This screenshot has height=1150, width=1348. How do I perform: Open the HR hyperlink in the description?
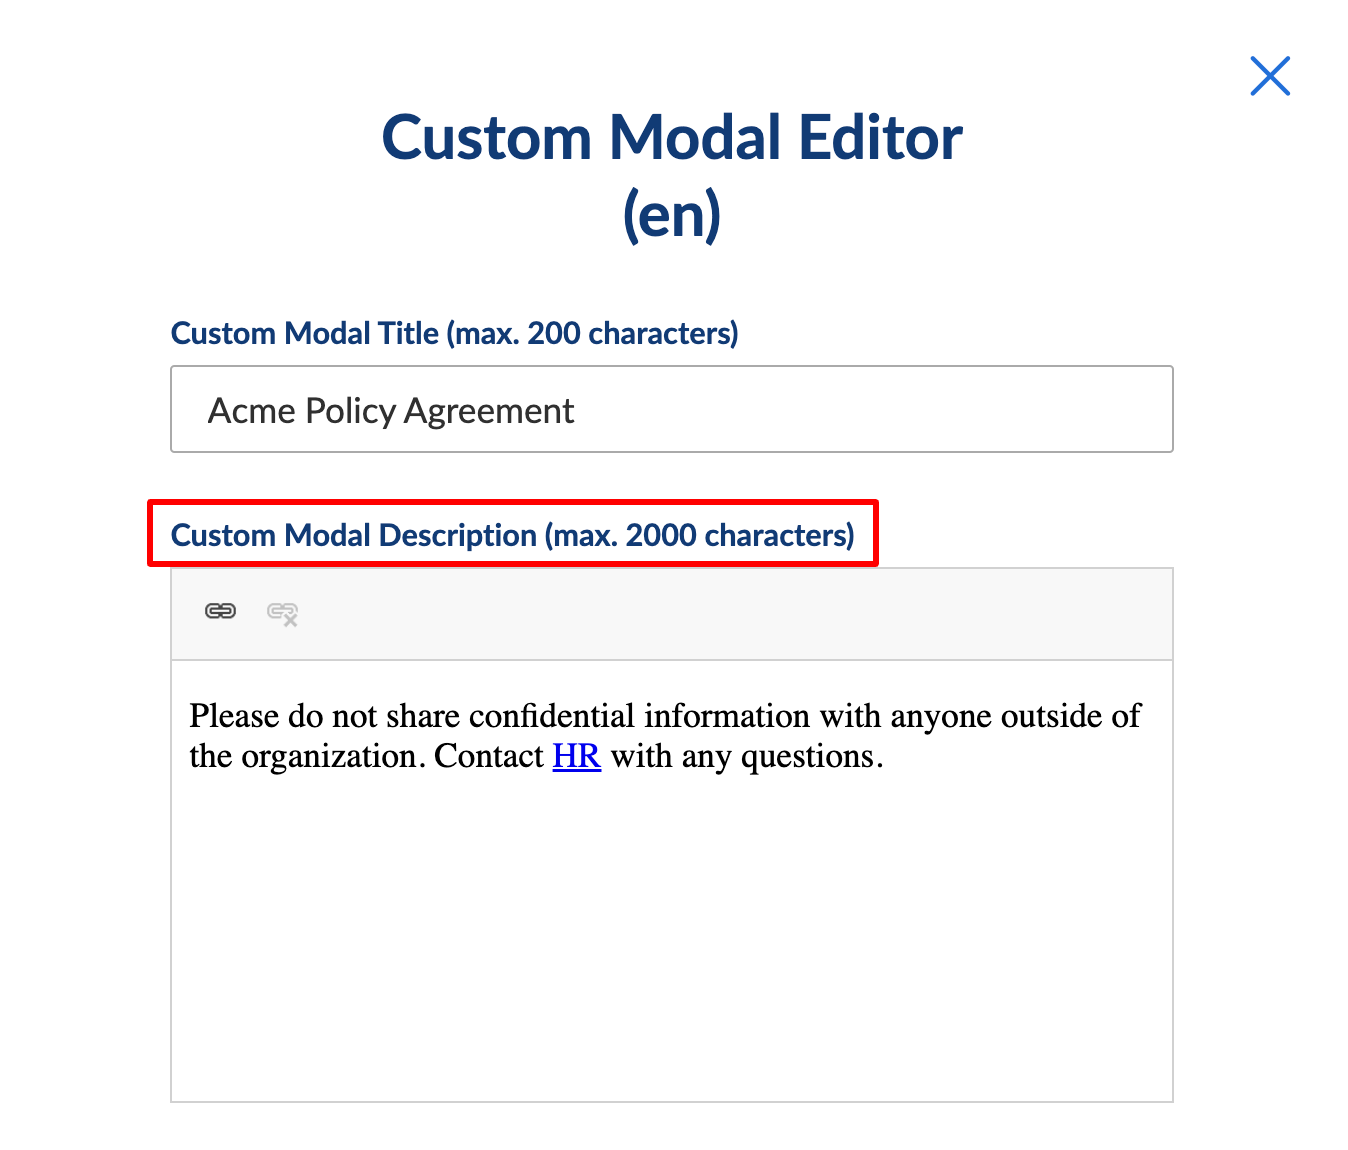tap(577, 757)
